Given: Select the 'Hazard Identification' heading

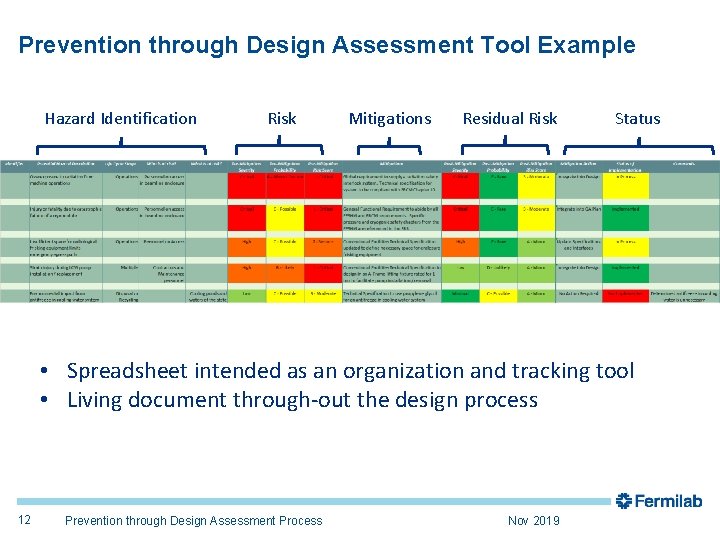Looking at the screenshot, I should [x=121, y=118].
